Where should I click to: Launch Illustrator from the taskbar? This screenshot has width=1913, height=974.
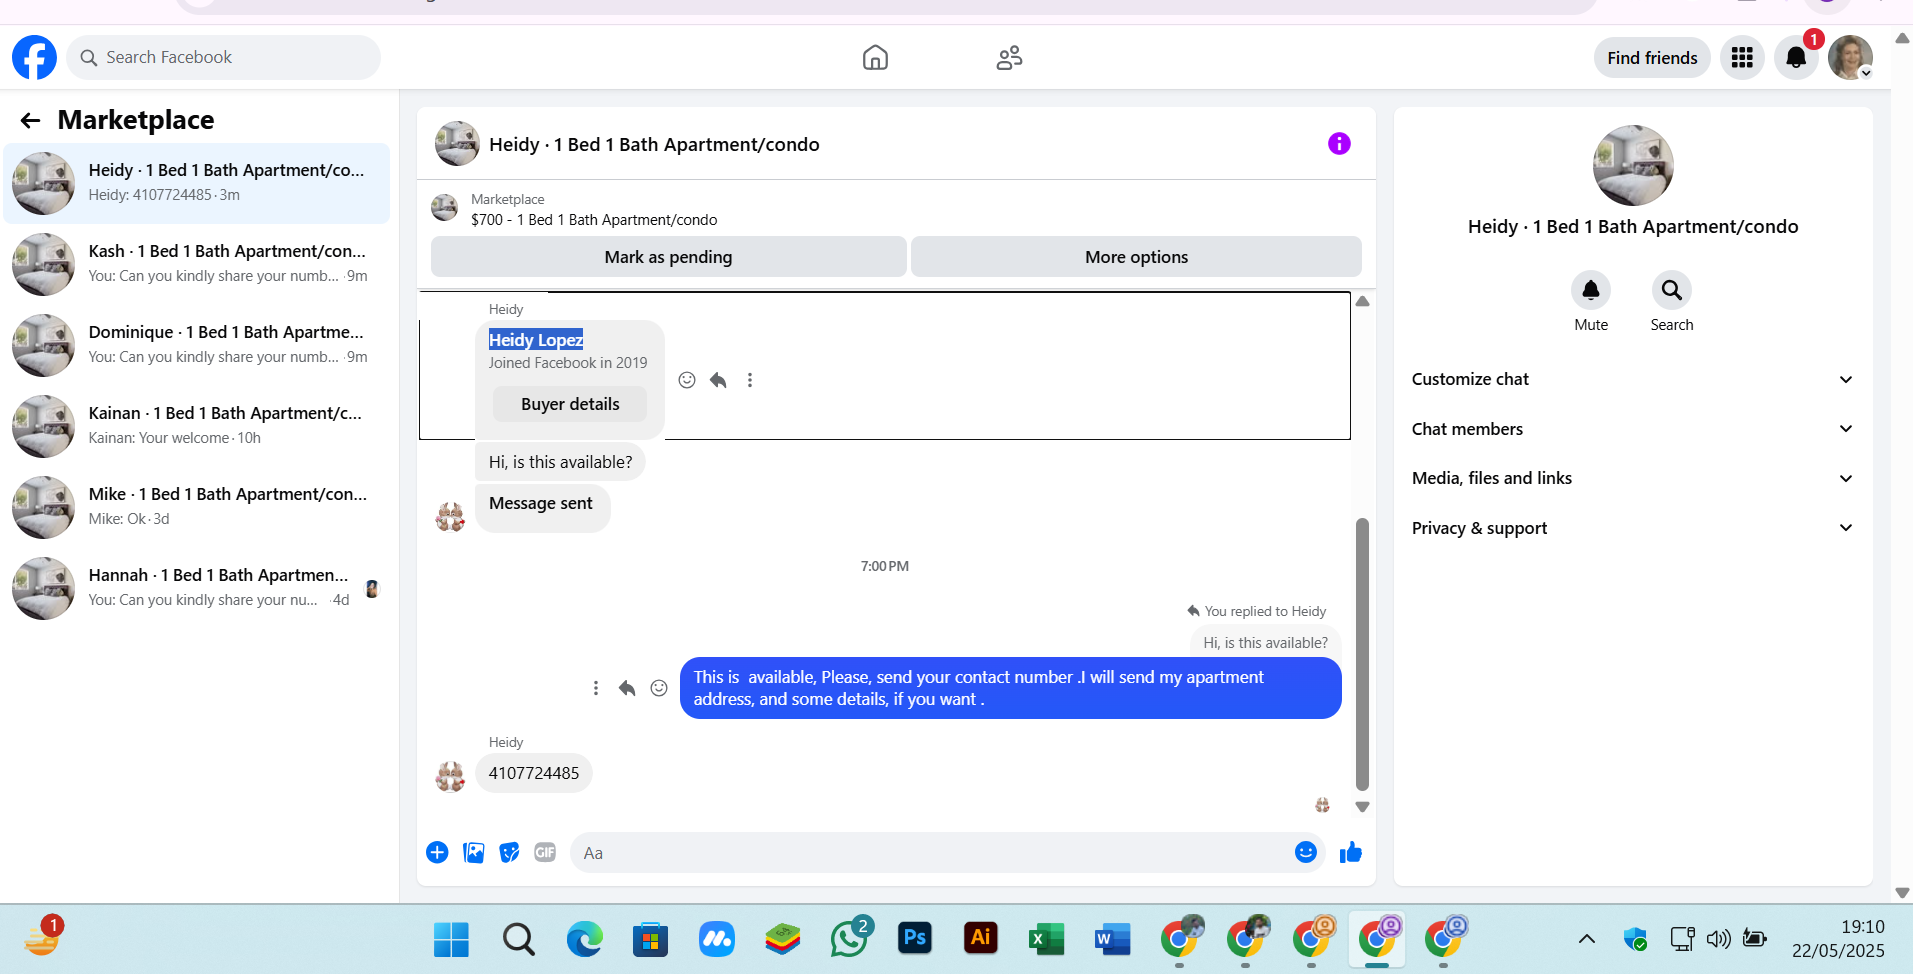(981, 938)
